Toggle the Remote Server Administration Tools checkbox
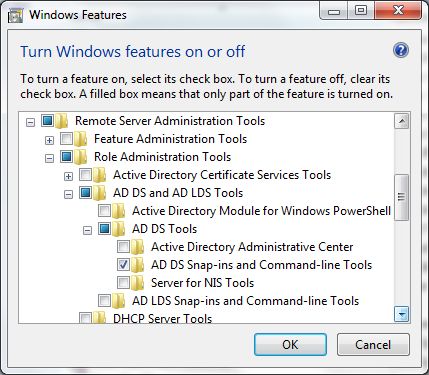Viewport: 429px width, 375px height. point(47,120)
